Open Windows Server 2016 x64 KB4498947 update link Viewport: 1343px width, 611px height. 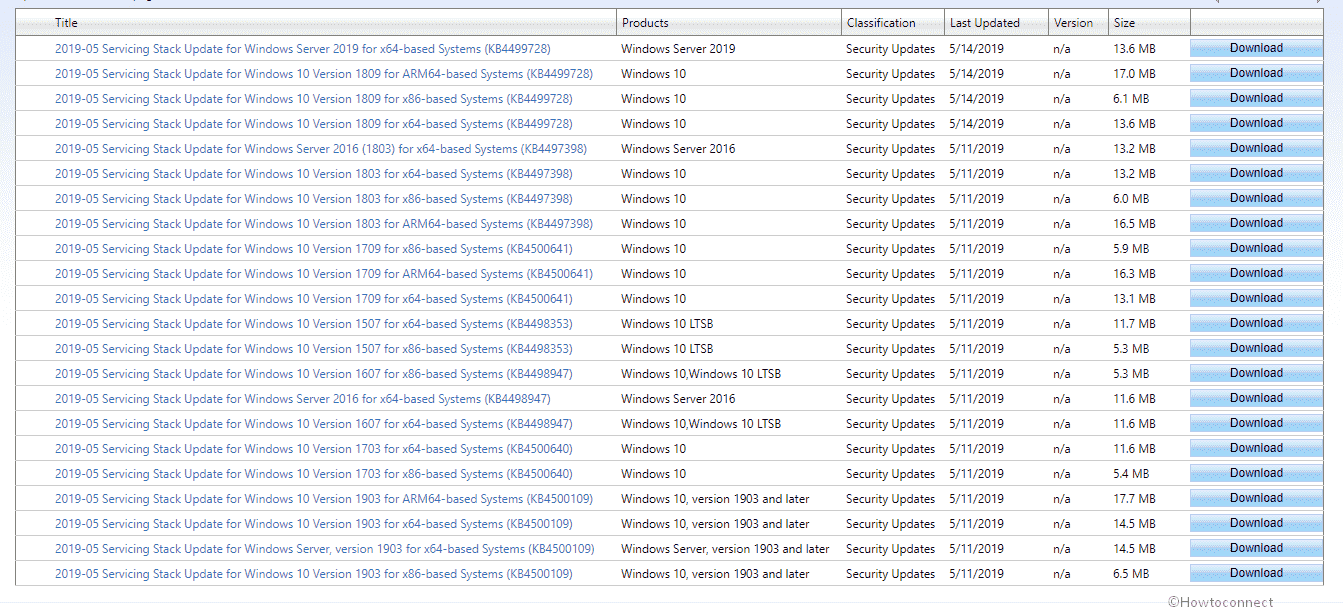[303, 399]
